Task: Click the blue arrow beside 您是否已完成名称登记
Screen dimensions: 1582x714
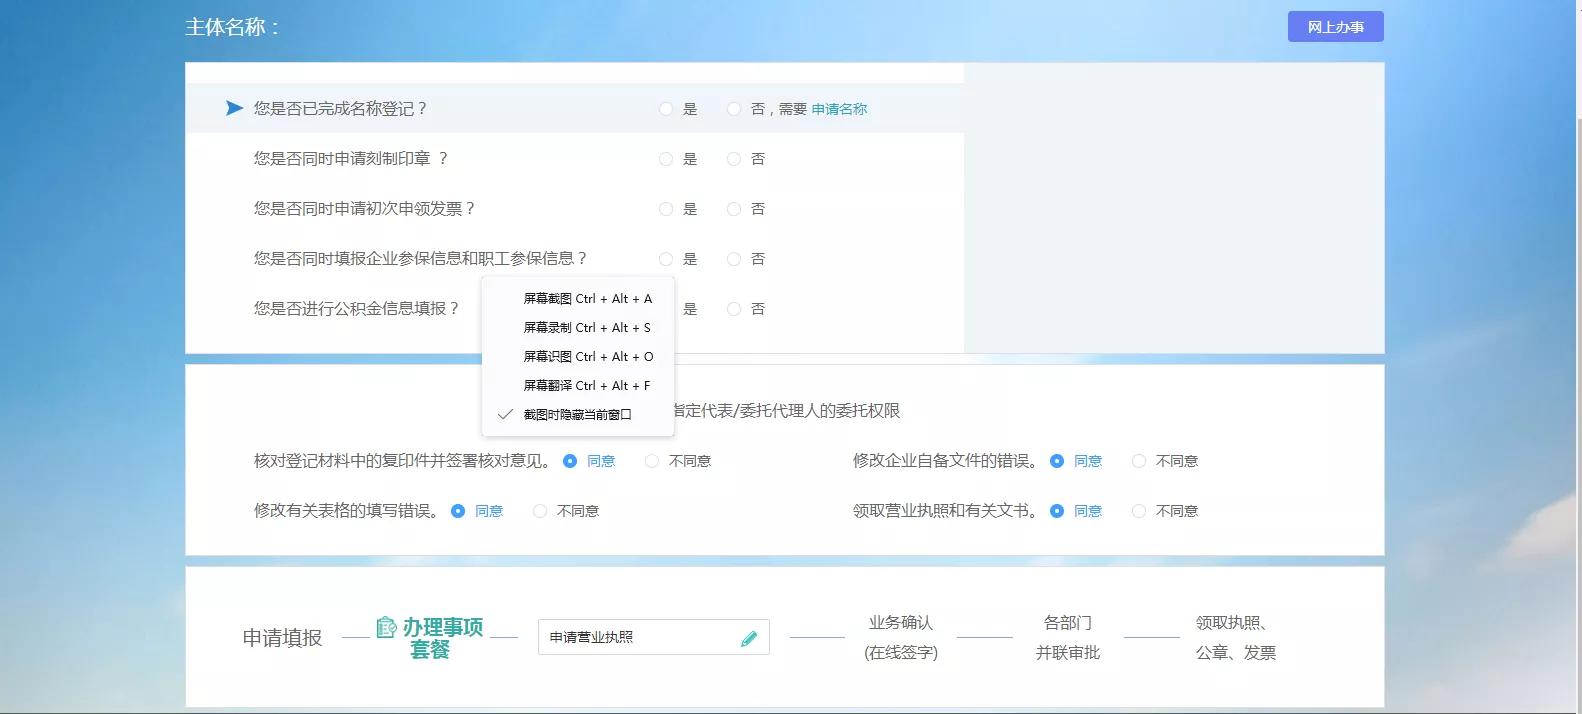Action: pyautogui.click(x=234, y=108)
